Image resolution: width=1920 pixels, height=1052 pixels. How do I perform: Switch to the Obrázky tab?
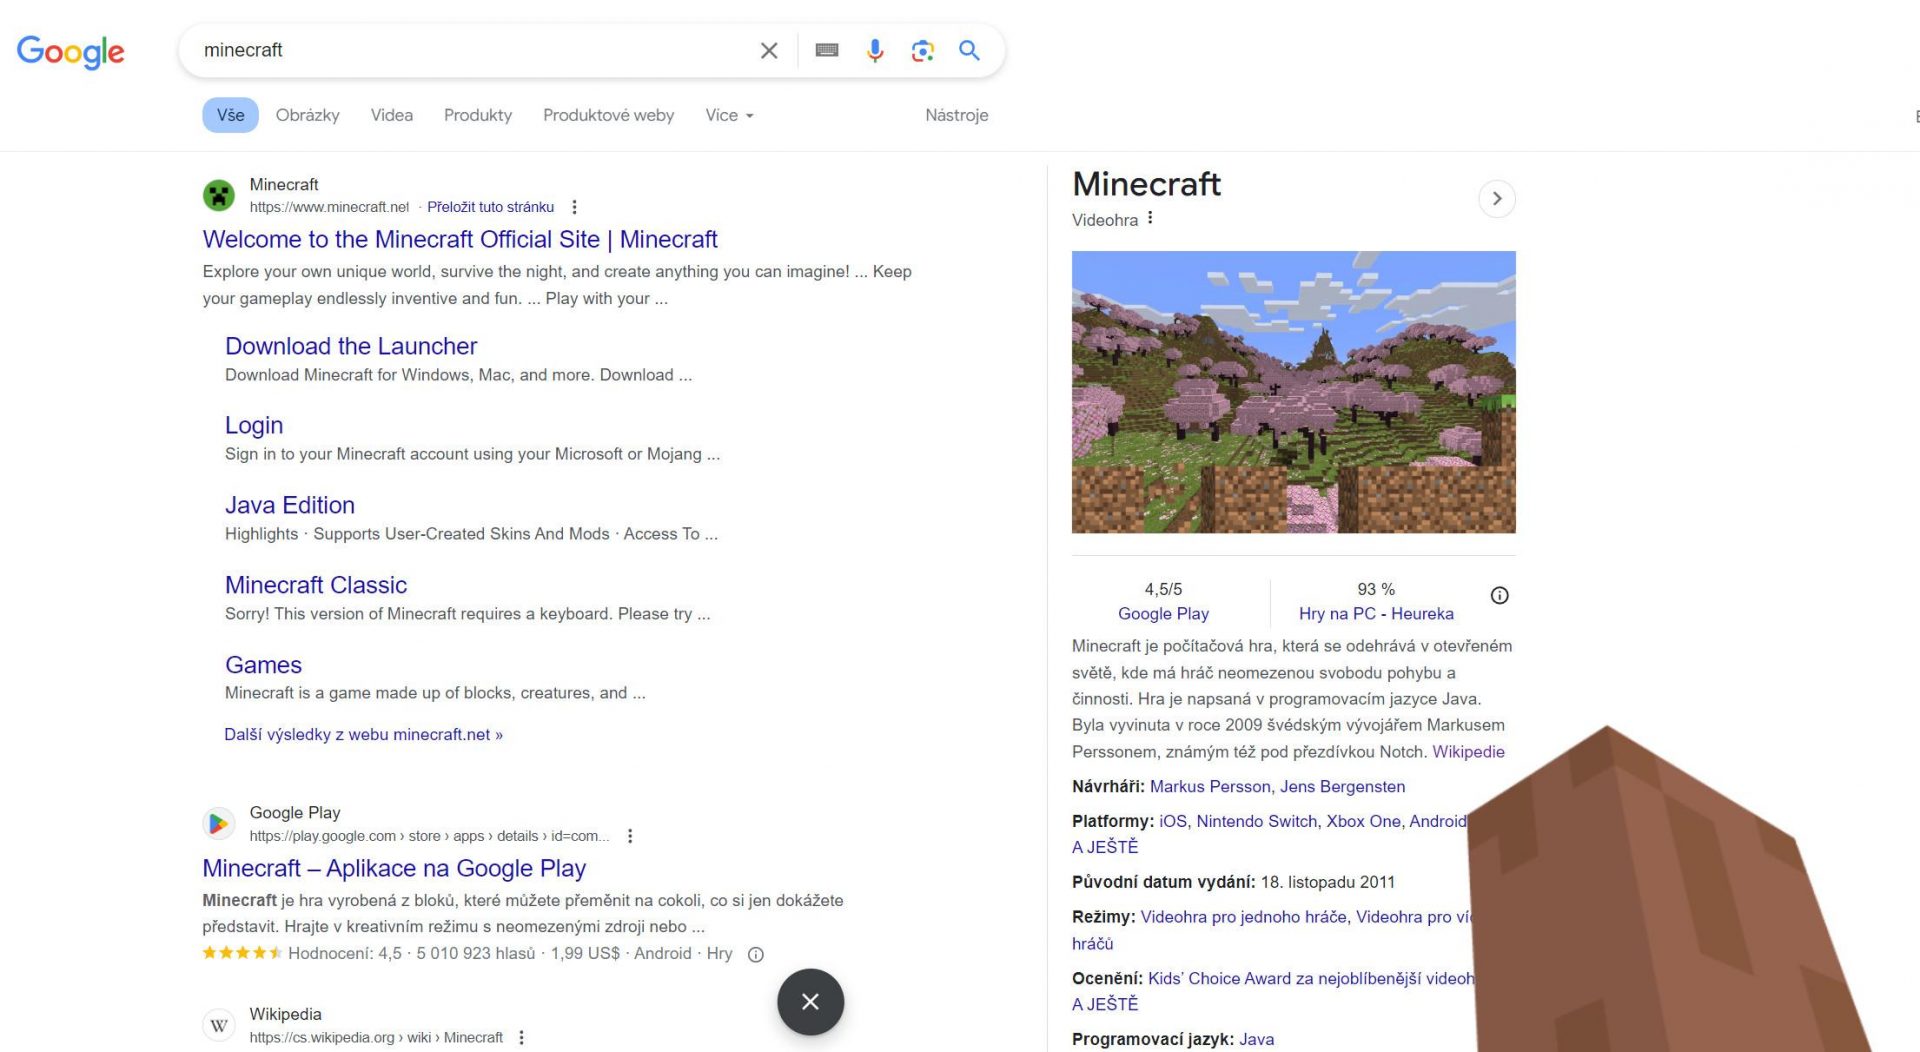[x=308, y=115]
